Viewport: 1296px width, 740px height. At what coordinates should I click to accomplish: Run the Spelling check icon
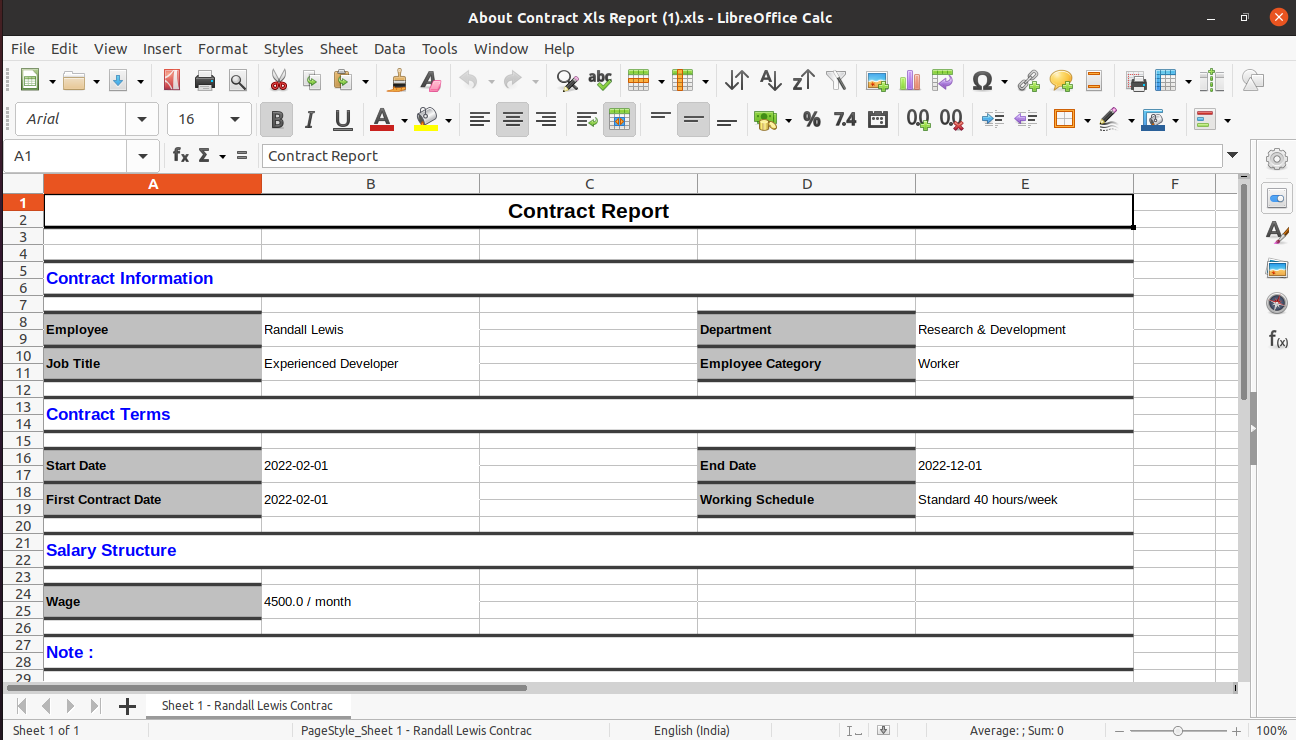point(600,80)
